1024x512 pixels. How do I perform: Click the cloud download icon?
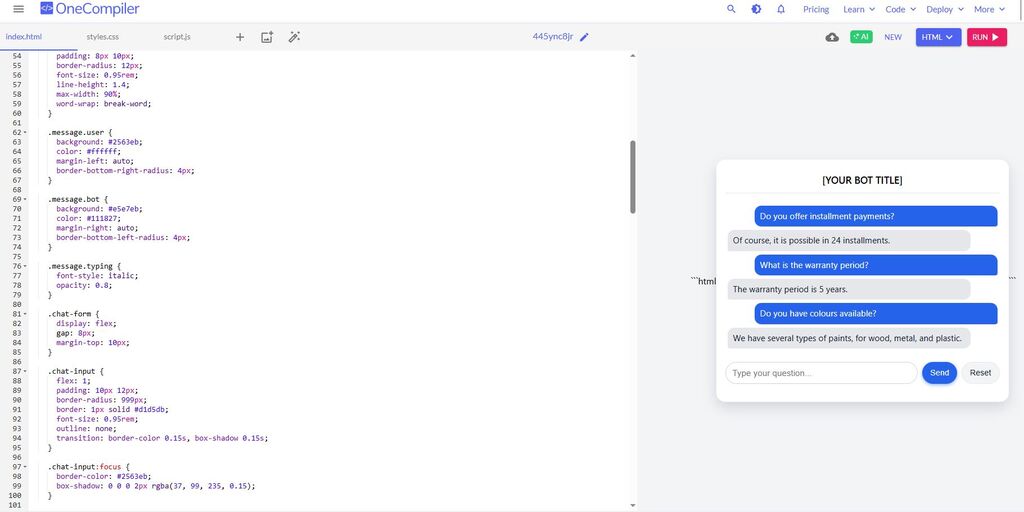pos(832,37)
